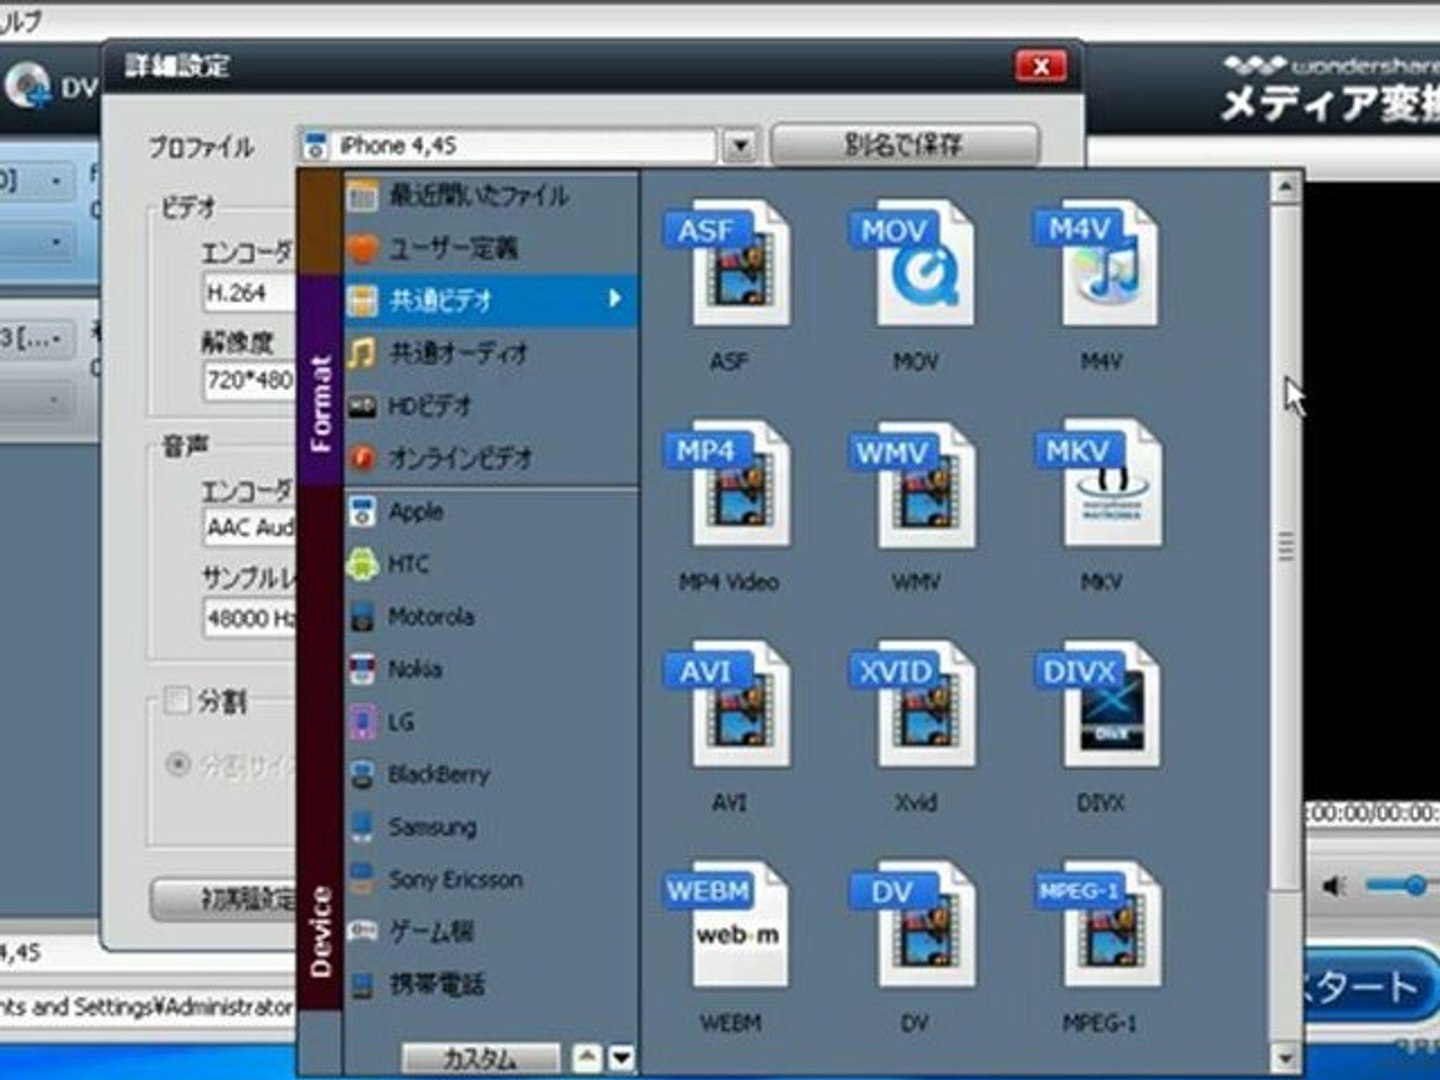This screenshot has width=1440, height=1080.
Task: Open the 48000 Hz sample rate dropdown
Action: tap(250, 618)
